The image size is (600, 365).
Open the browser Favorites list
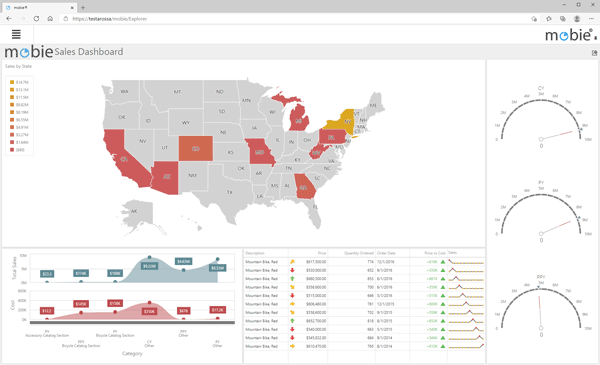tap(549, 19)
